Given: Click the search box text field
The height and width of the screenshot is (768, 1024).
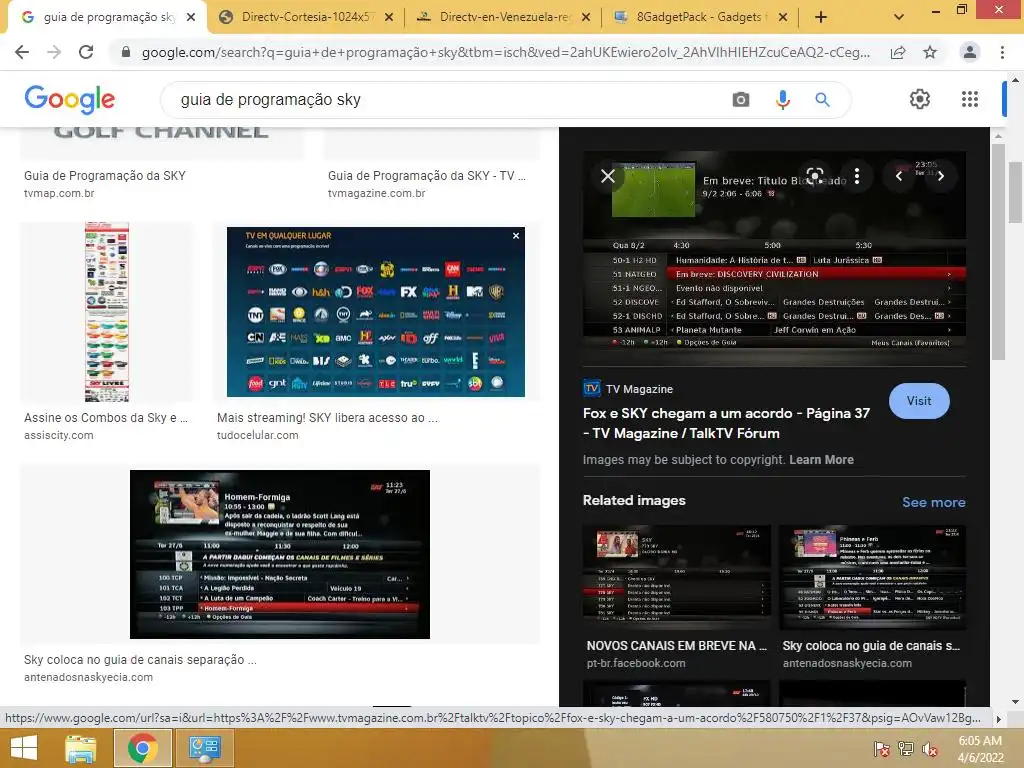Looking at the screenshot, I should [x=444, y=99].
